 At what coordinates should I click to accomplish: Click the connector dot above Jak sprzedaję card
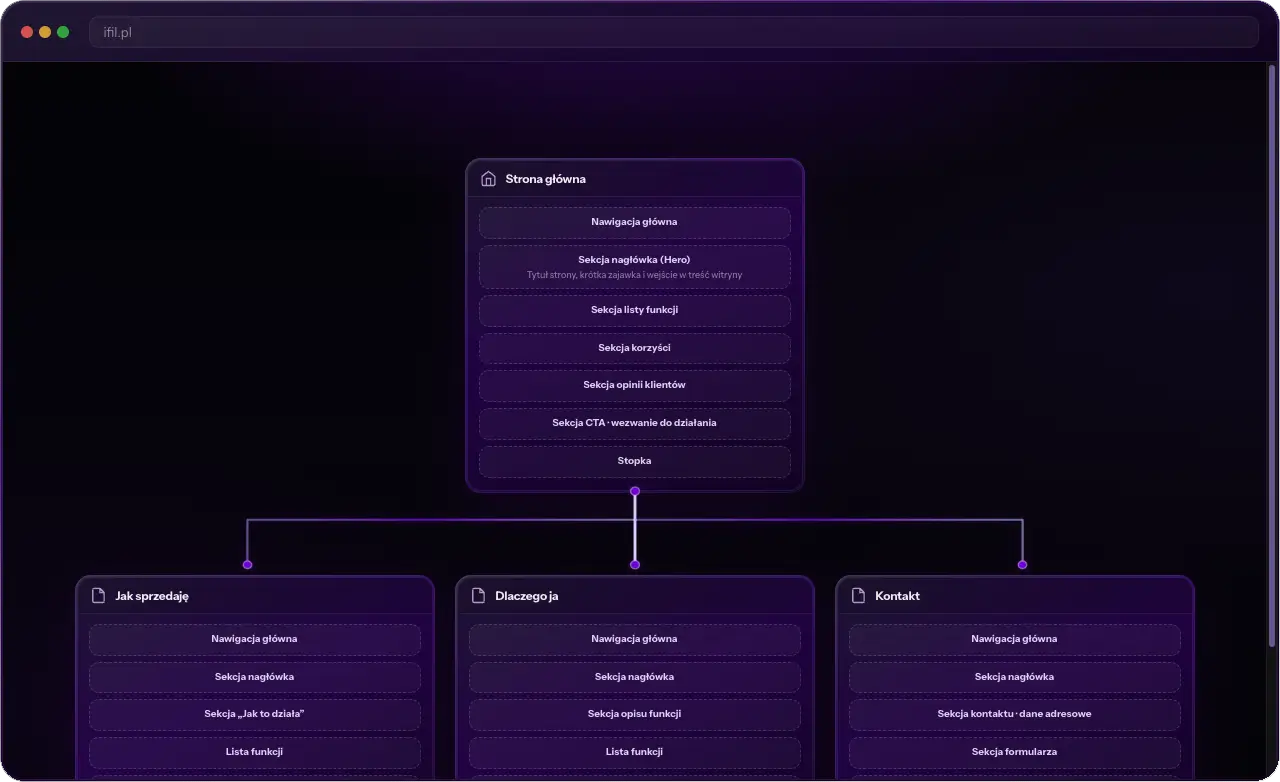[247, 564]
